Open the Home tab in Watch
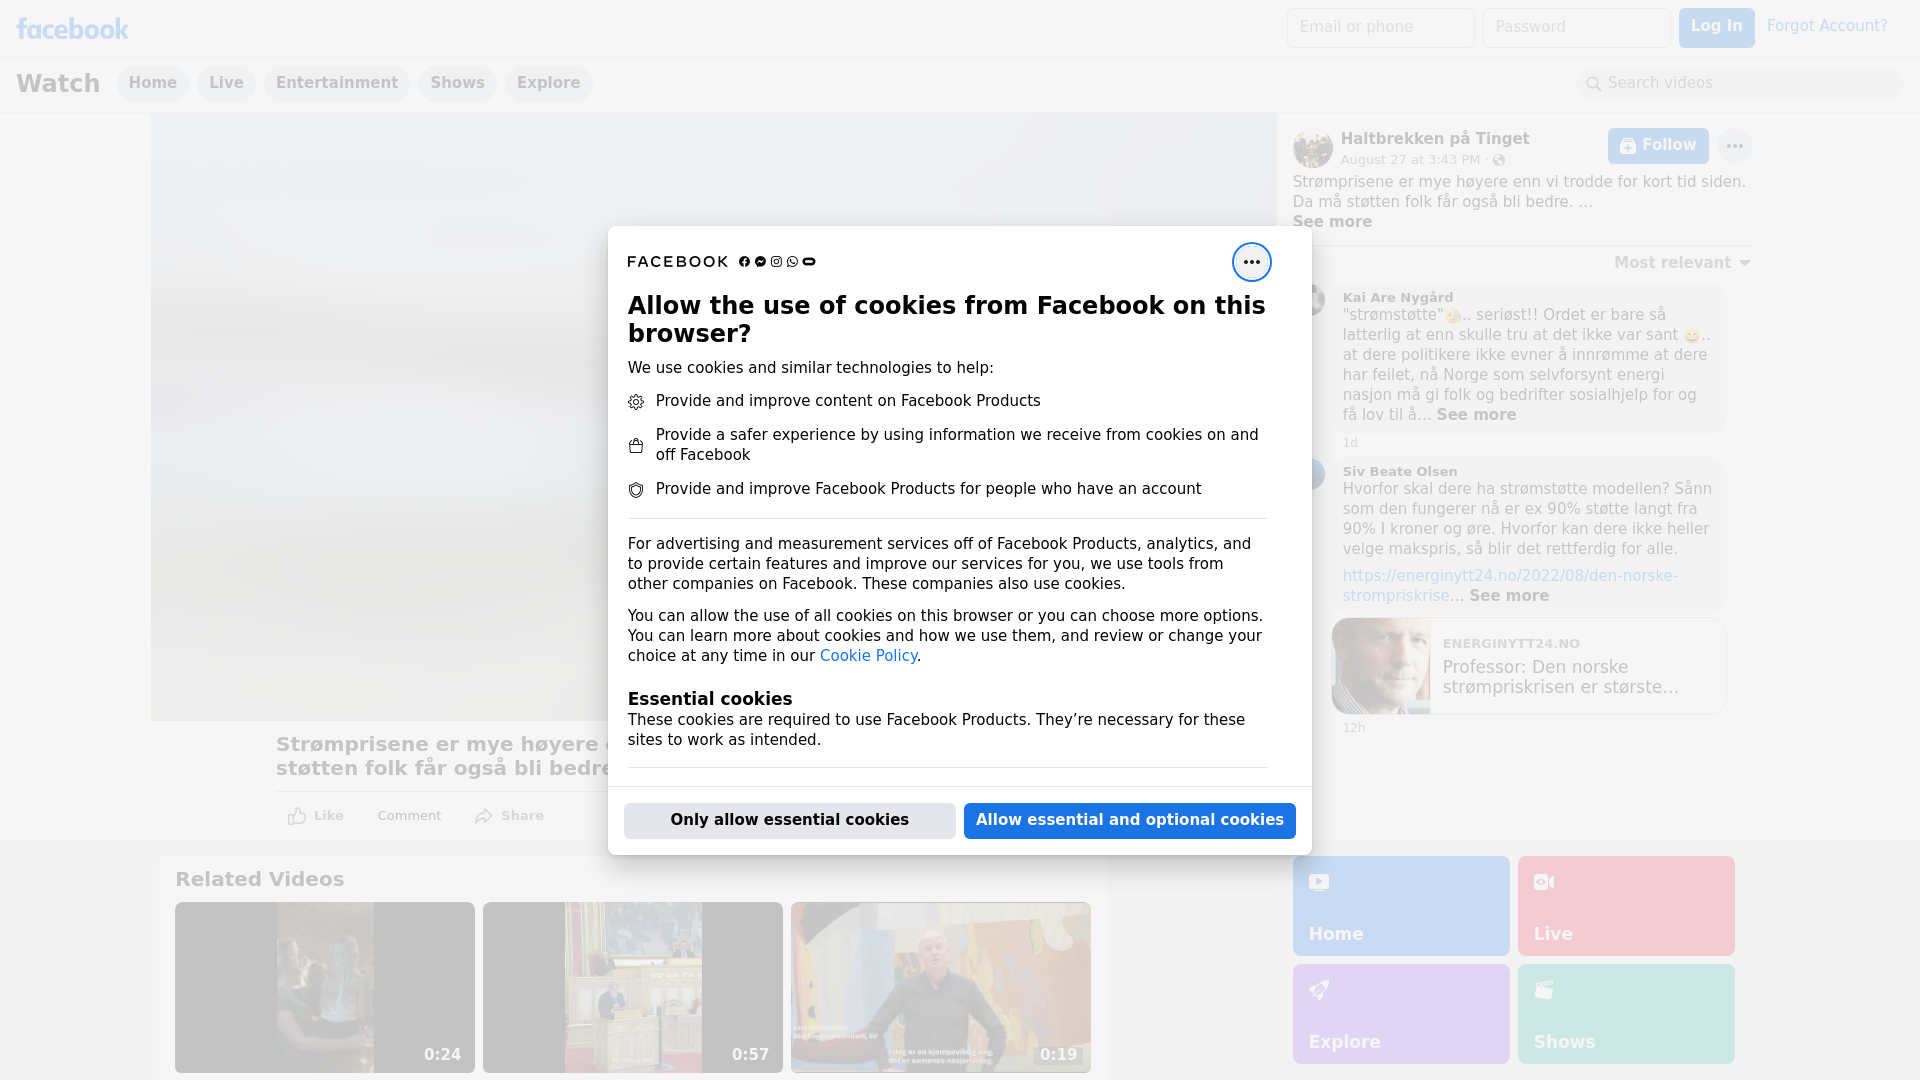 (x=152, y=83)
